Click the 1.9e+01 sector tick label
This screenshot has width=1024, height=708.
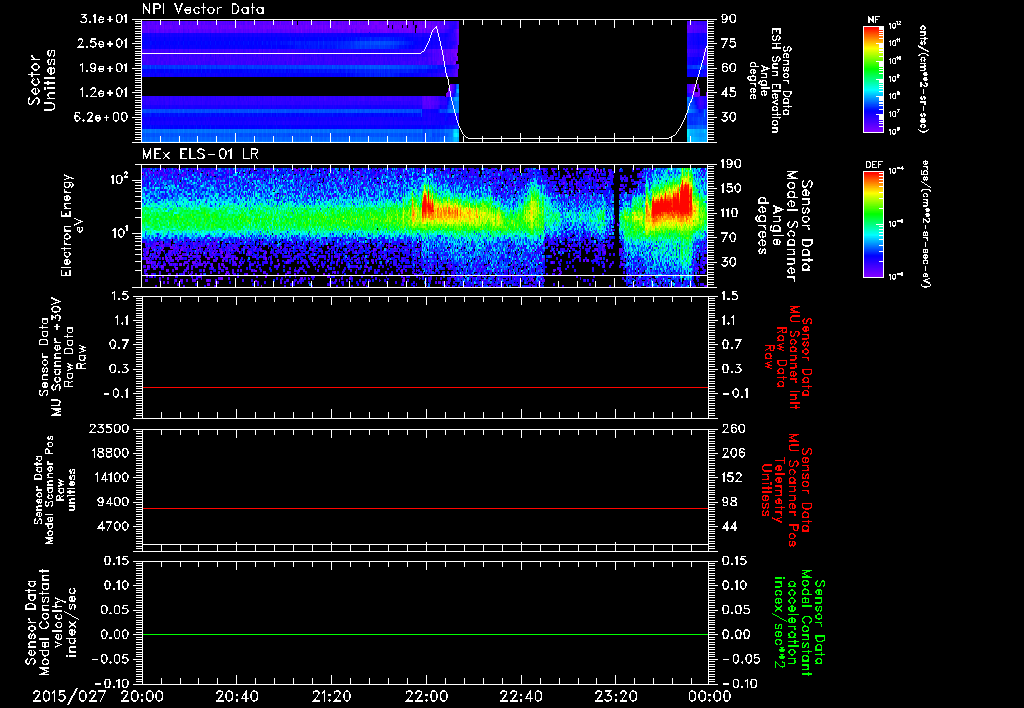(104, 68)
